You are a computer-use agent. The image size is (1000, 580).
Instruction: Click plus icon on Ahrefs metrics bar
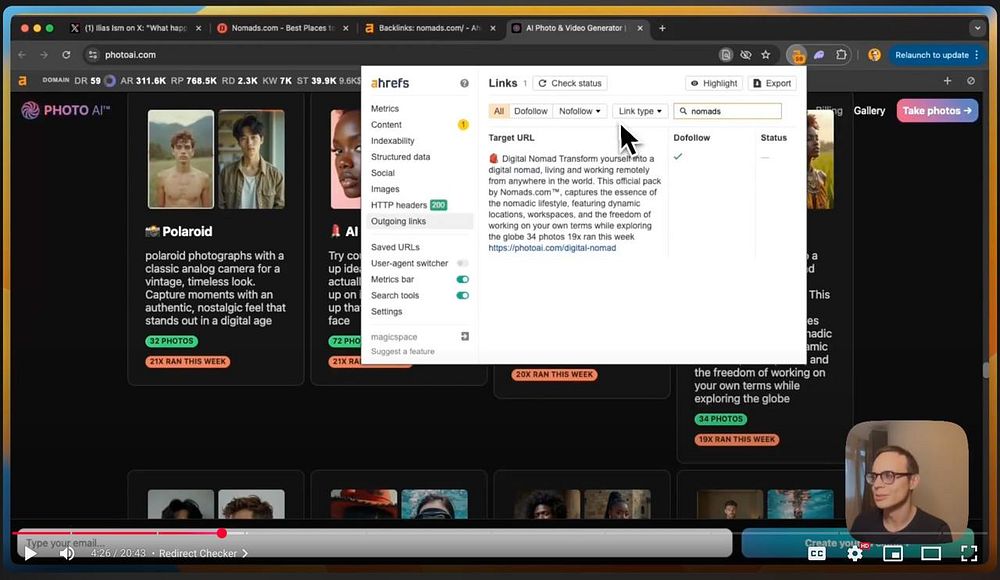947,80
